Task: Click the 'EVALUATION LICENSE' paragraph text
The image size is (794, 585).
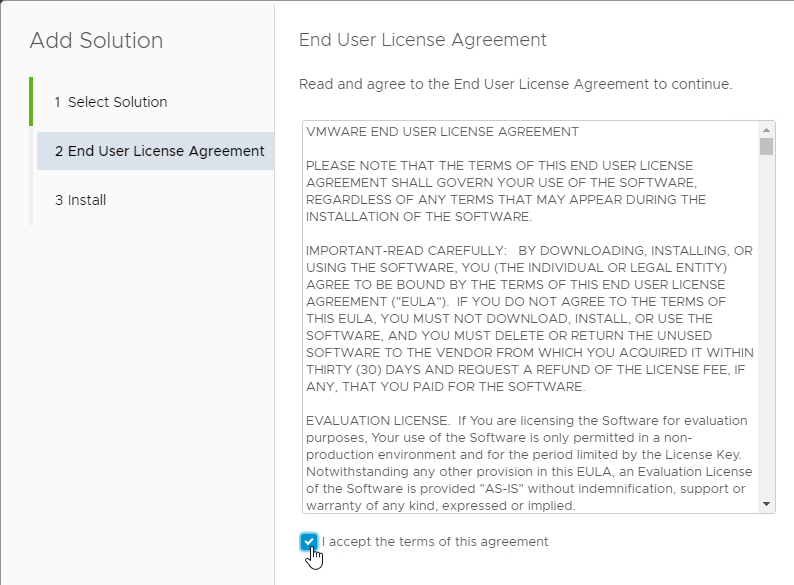Action: tap(529, 463)
